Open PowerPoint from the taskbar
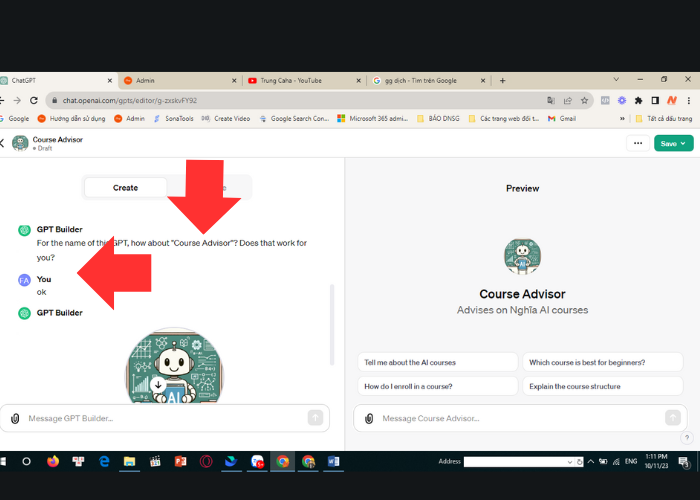Screen dimensions: 700x500 (x=181, y=462)
